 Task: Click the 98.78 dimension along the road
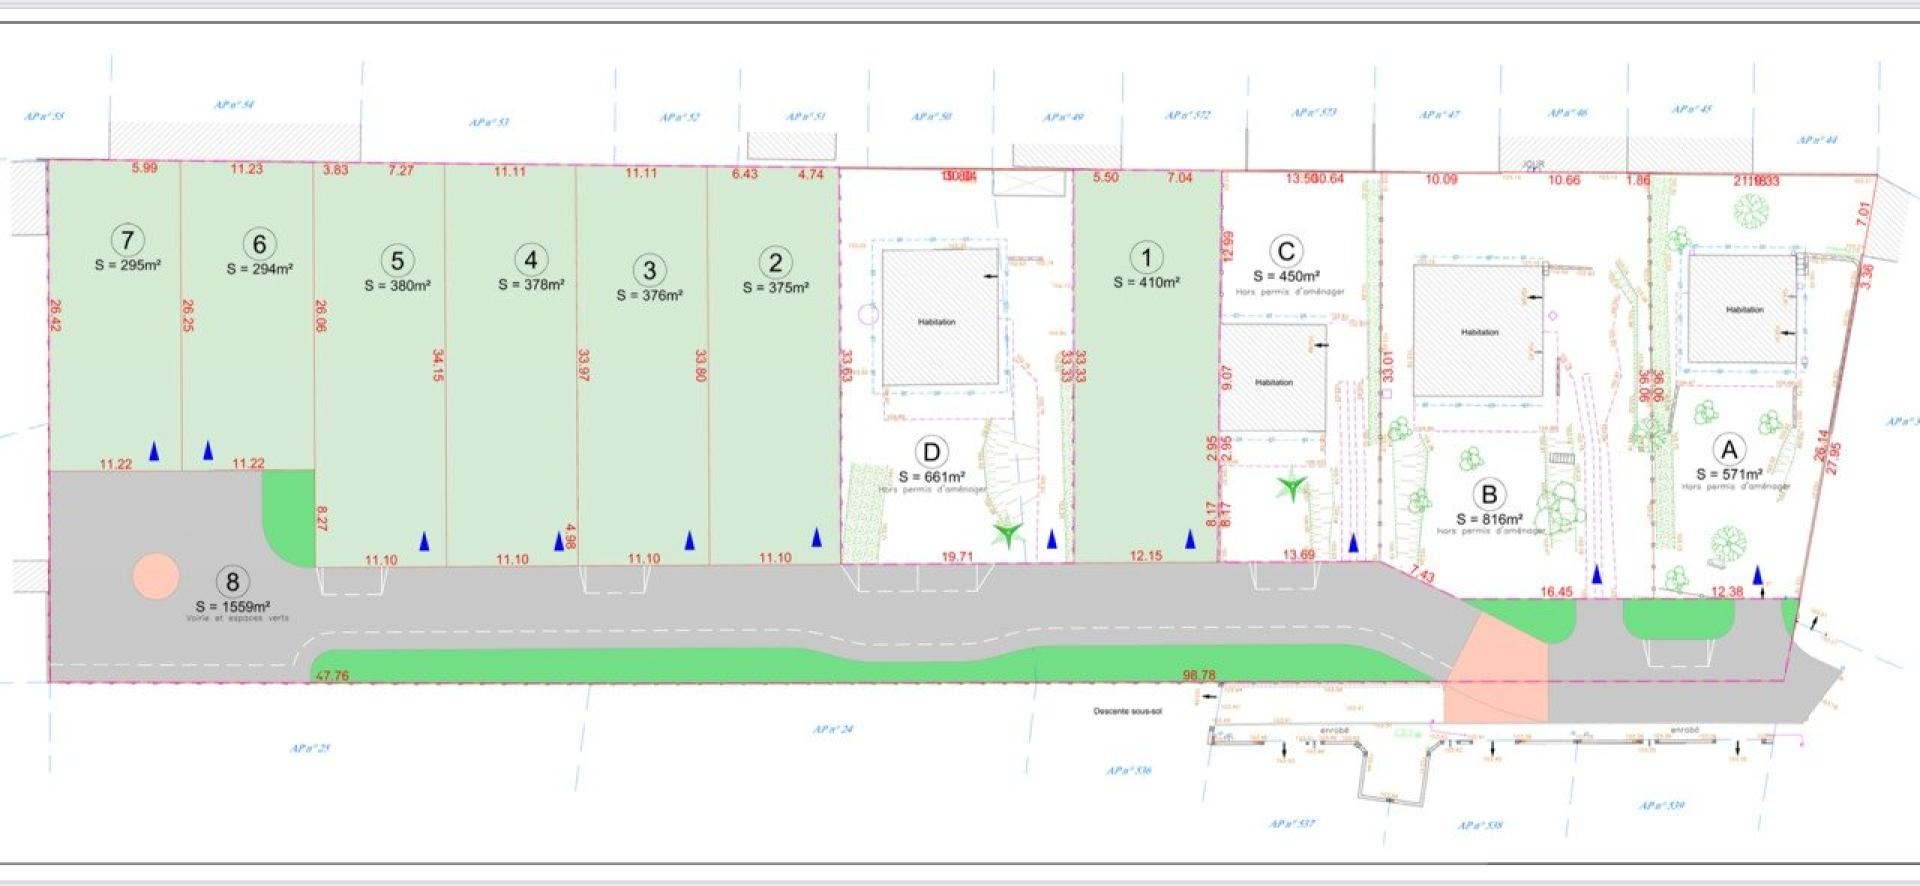(x=1199, y=675)
